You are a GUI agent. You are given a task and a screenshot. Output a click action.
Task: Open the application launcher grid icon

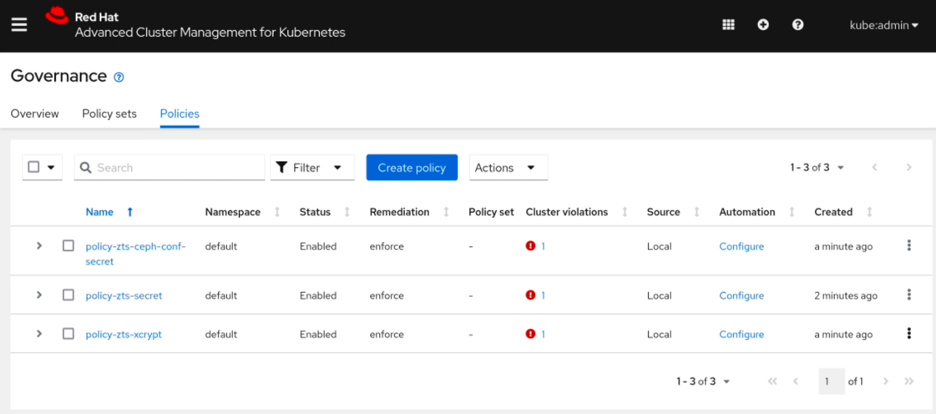pyautogui.click(x=728, y=25)
